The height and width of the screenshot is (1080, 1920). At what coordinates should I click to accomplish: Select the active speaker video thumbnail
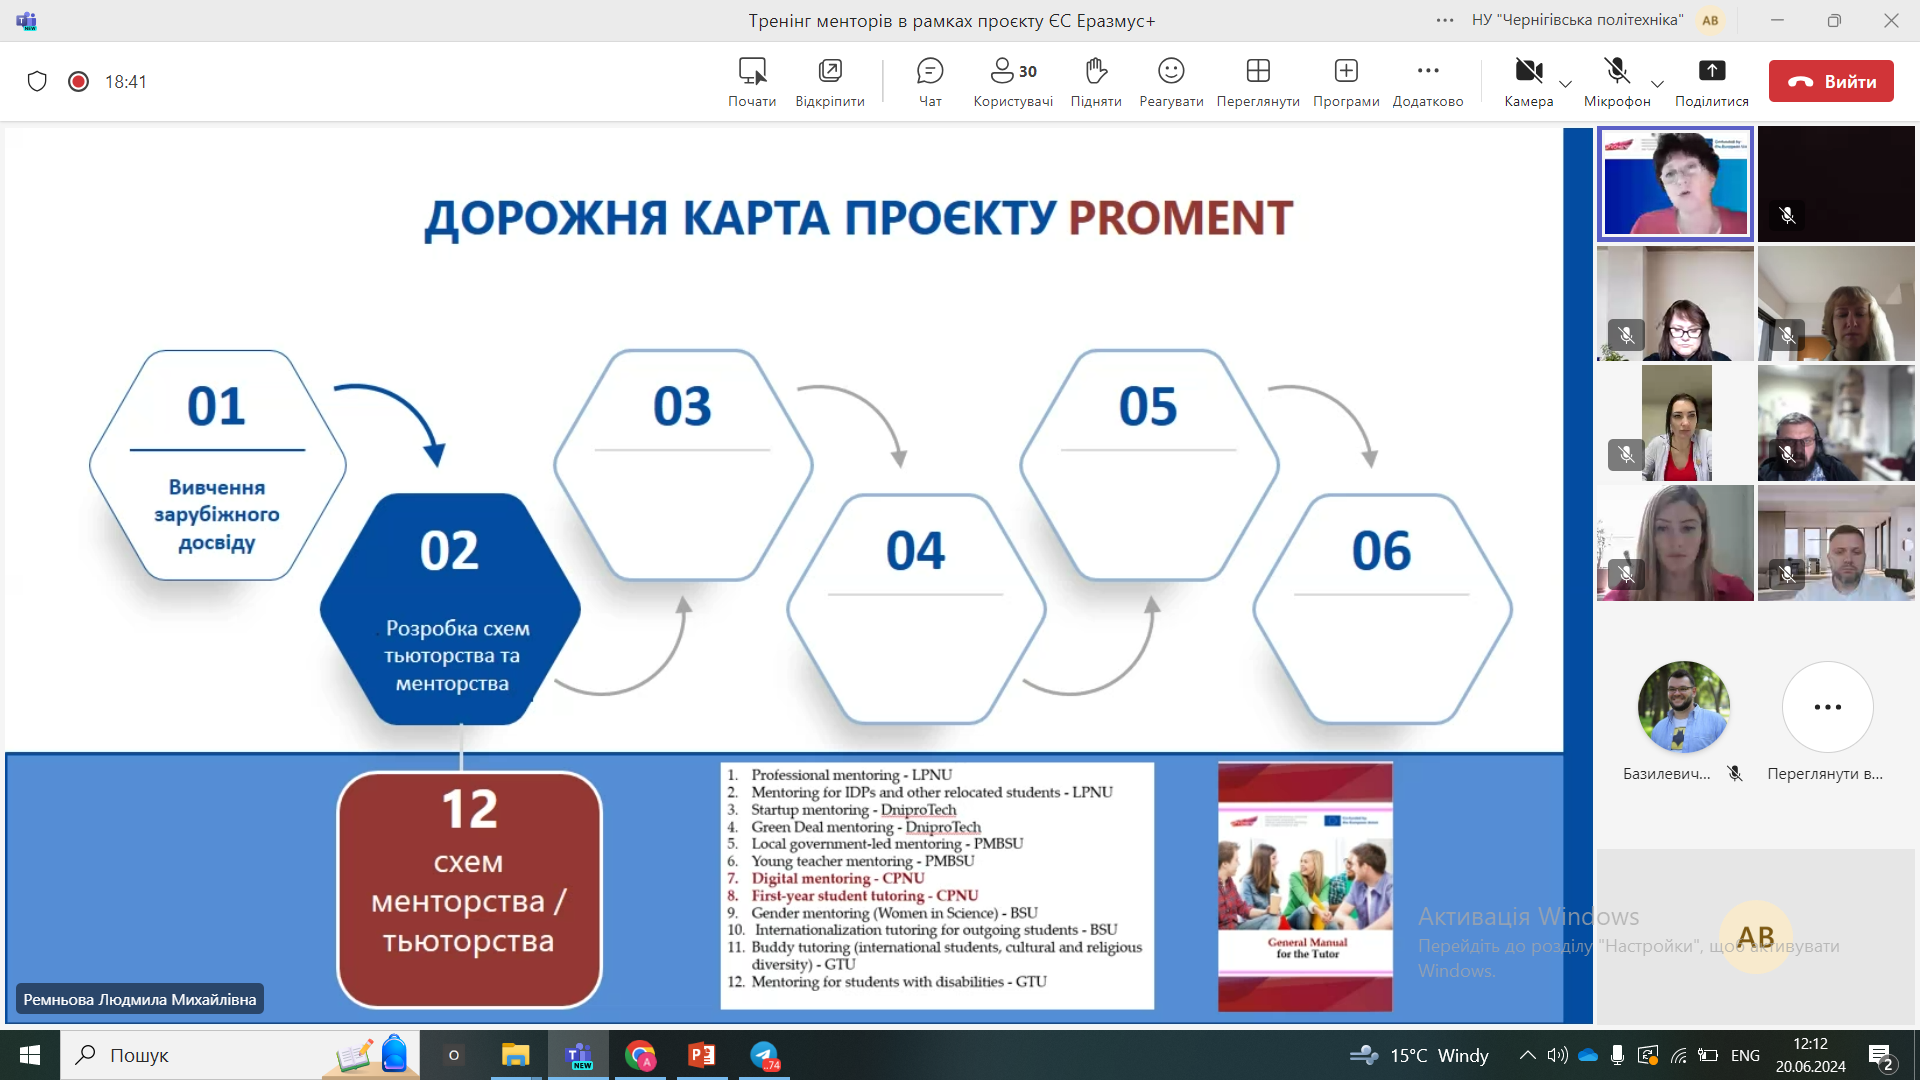pyautogui.click(x=1676, y=184)
